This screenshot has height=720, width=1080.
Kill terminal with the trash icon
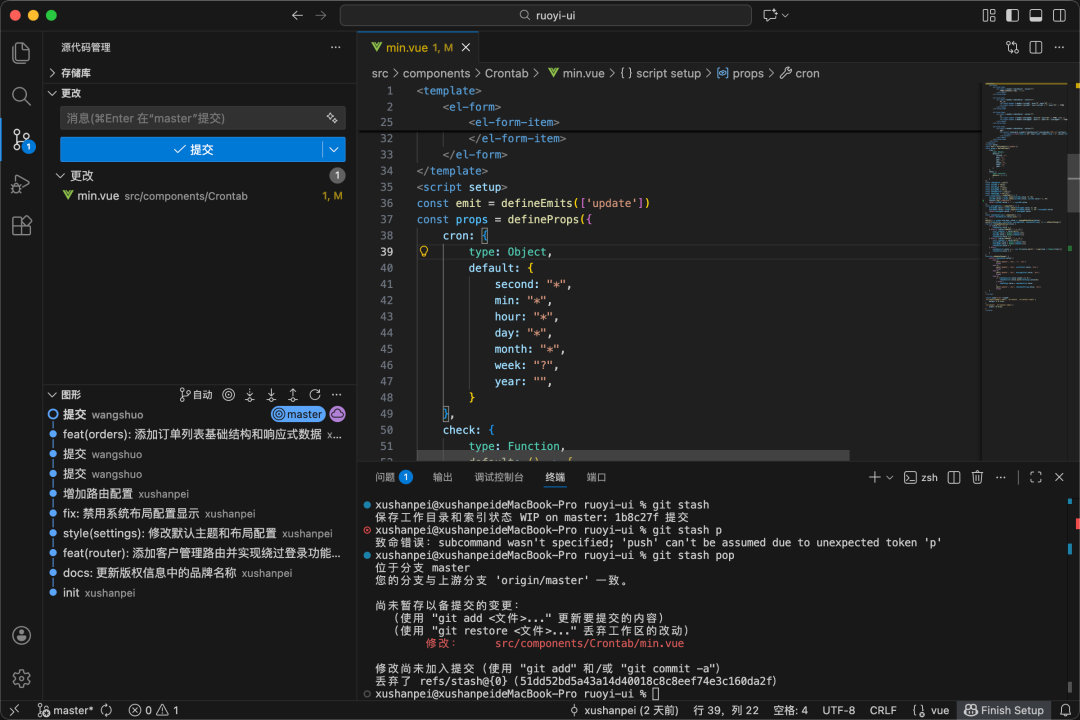pyautogui.click(x=977, y=477)
